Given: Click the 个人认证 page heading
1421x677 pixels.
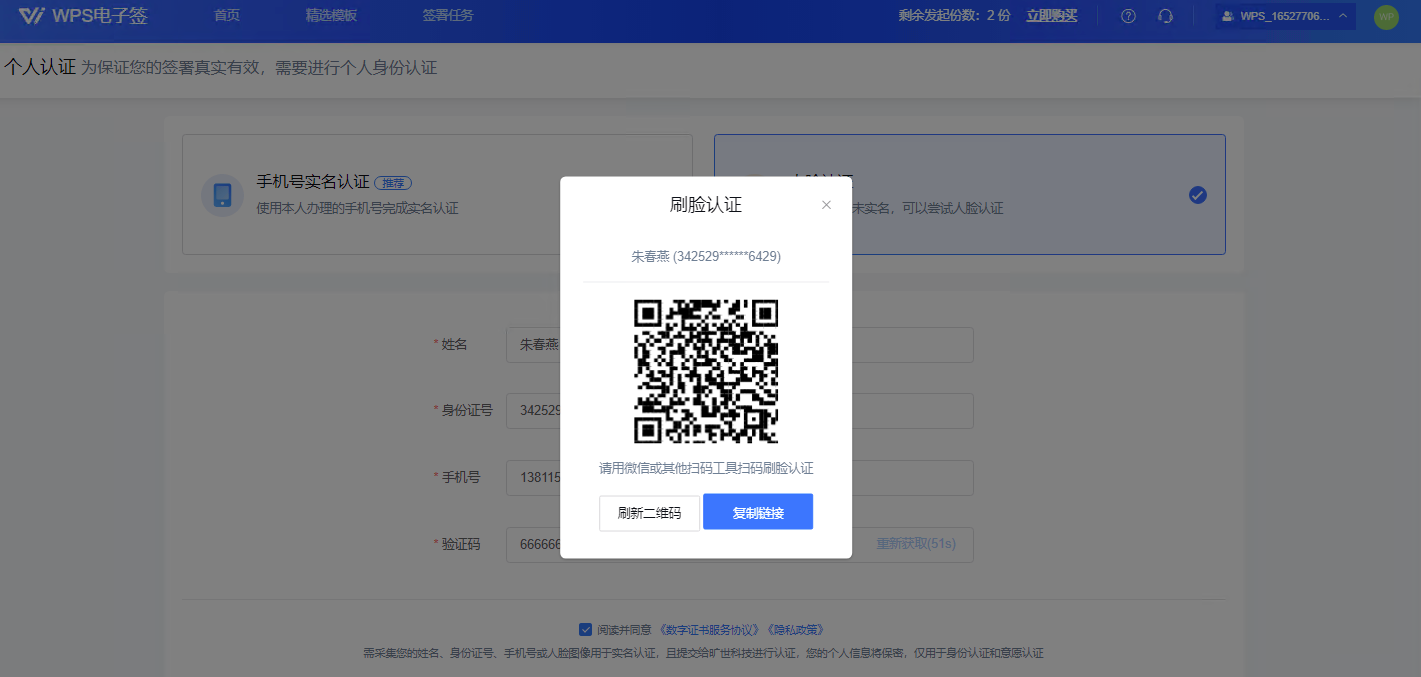Looking at the screenshot, I should click(40, 68).
